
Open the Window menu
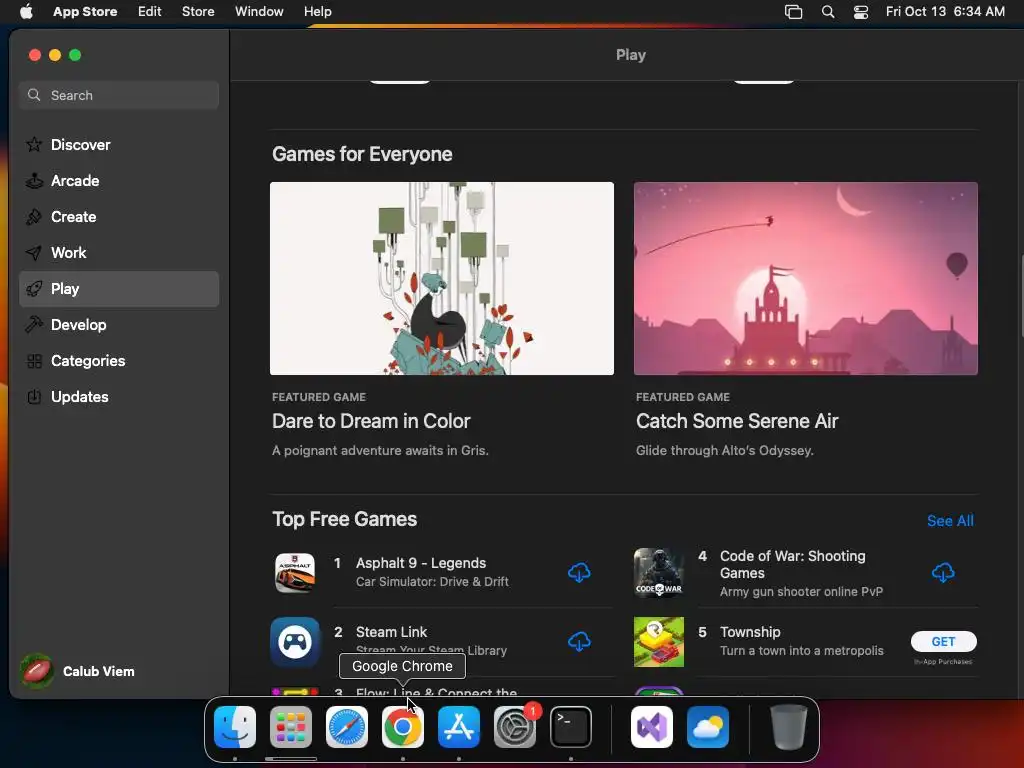coord(259,11)
